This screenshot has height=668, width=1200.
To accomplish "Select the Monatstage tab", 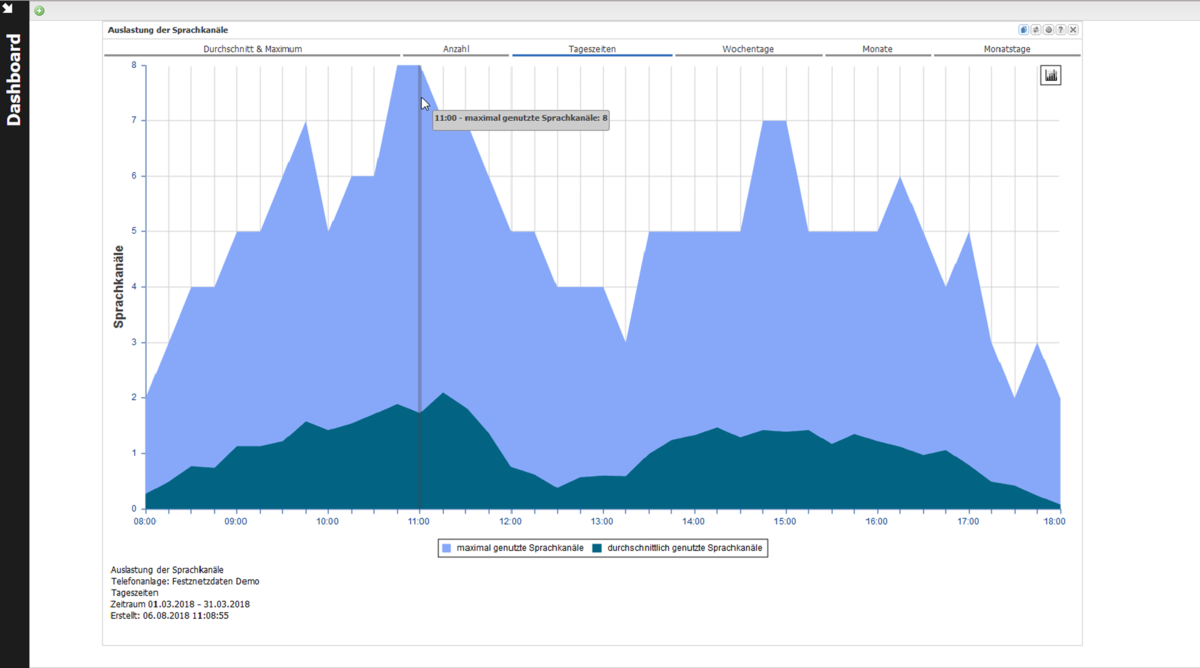I will point(1007,48).
